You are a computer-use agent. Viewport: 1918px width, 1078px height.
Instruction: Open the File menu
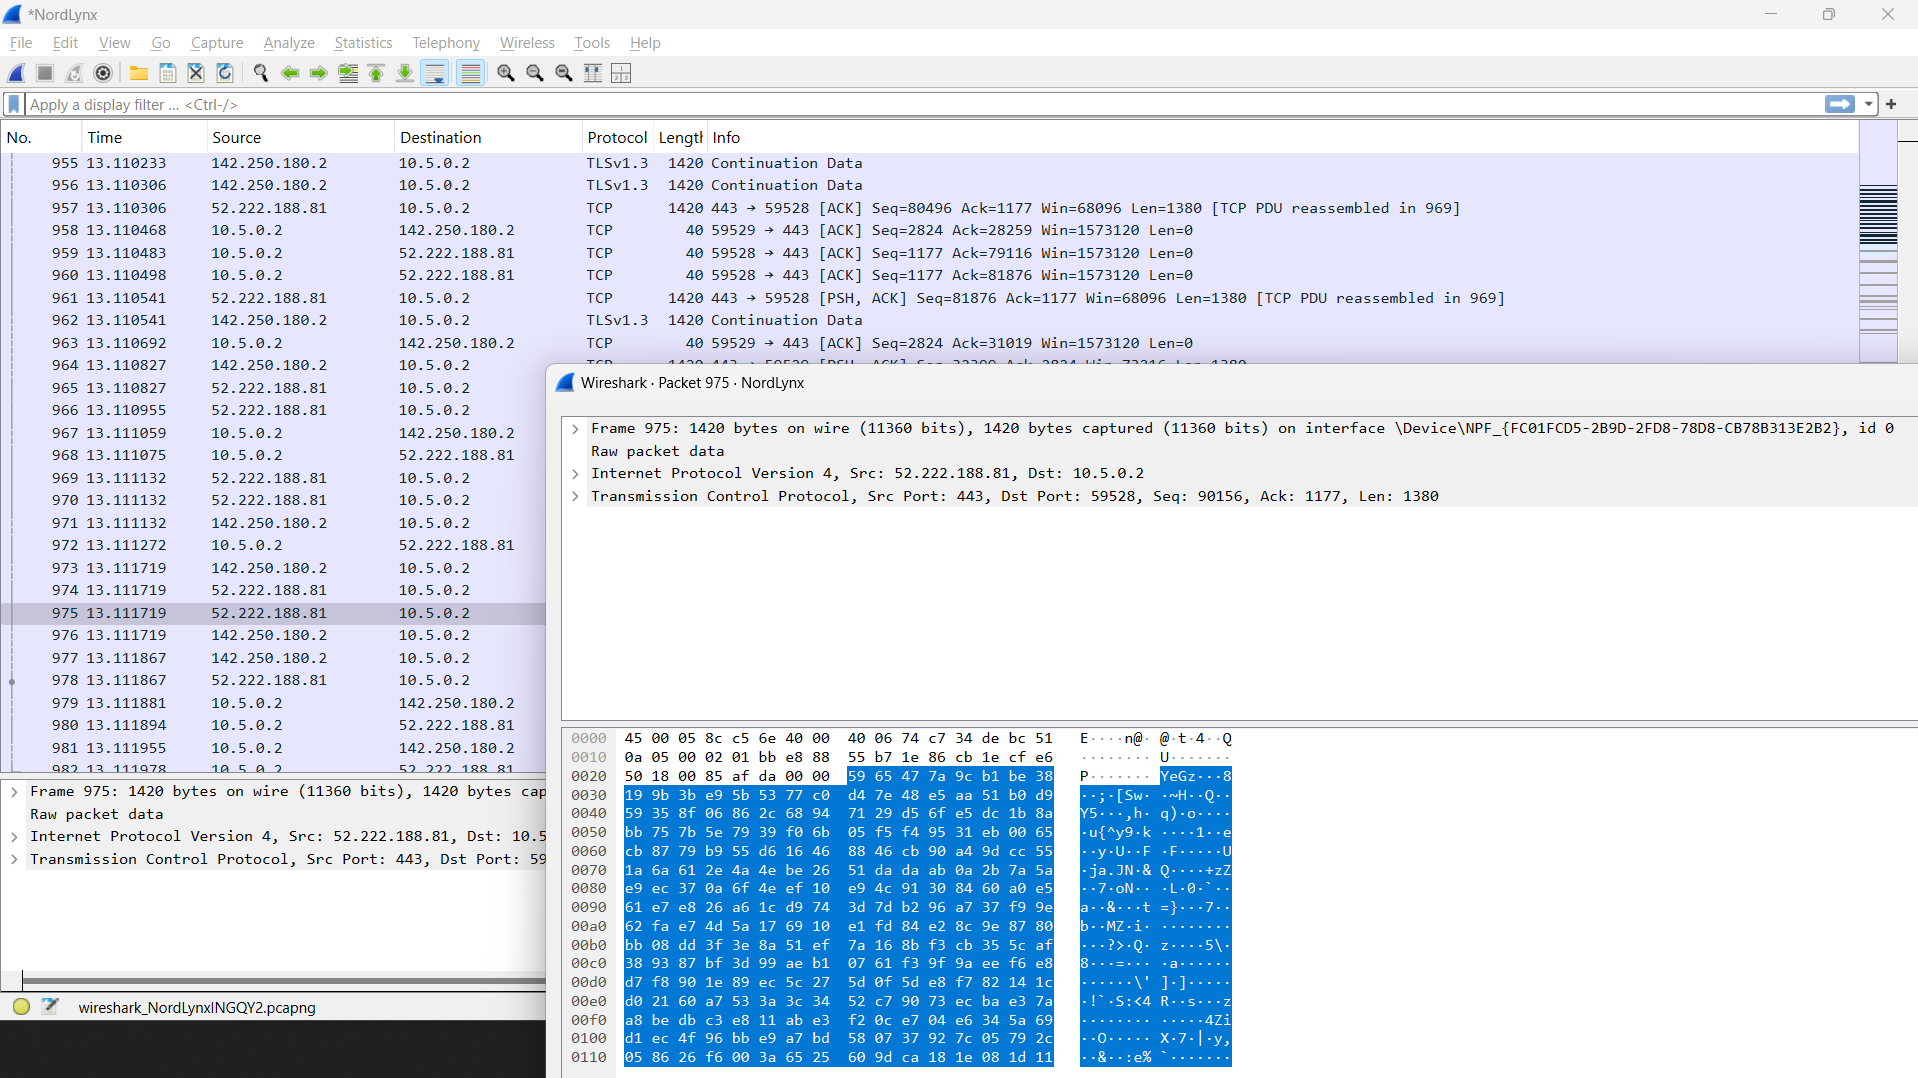pos(21,43)
